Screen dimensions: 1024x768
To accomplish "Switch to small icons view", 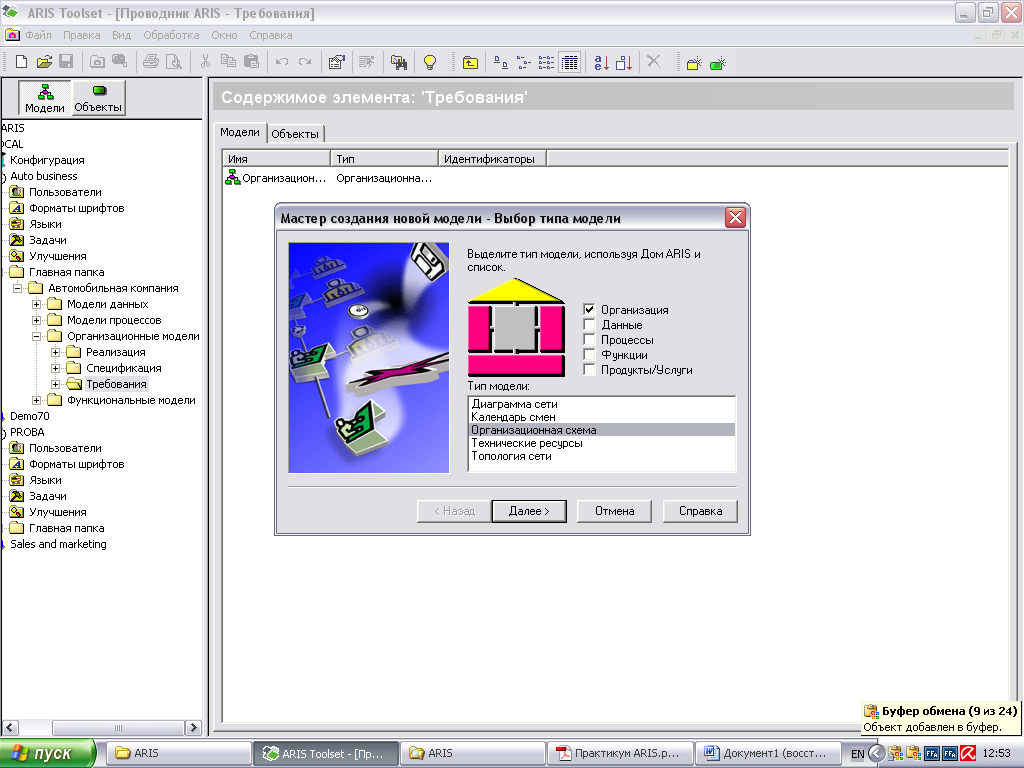I will (524, 62).
